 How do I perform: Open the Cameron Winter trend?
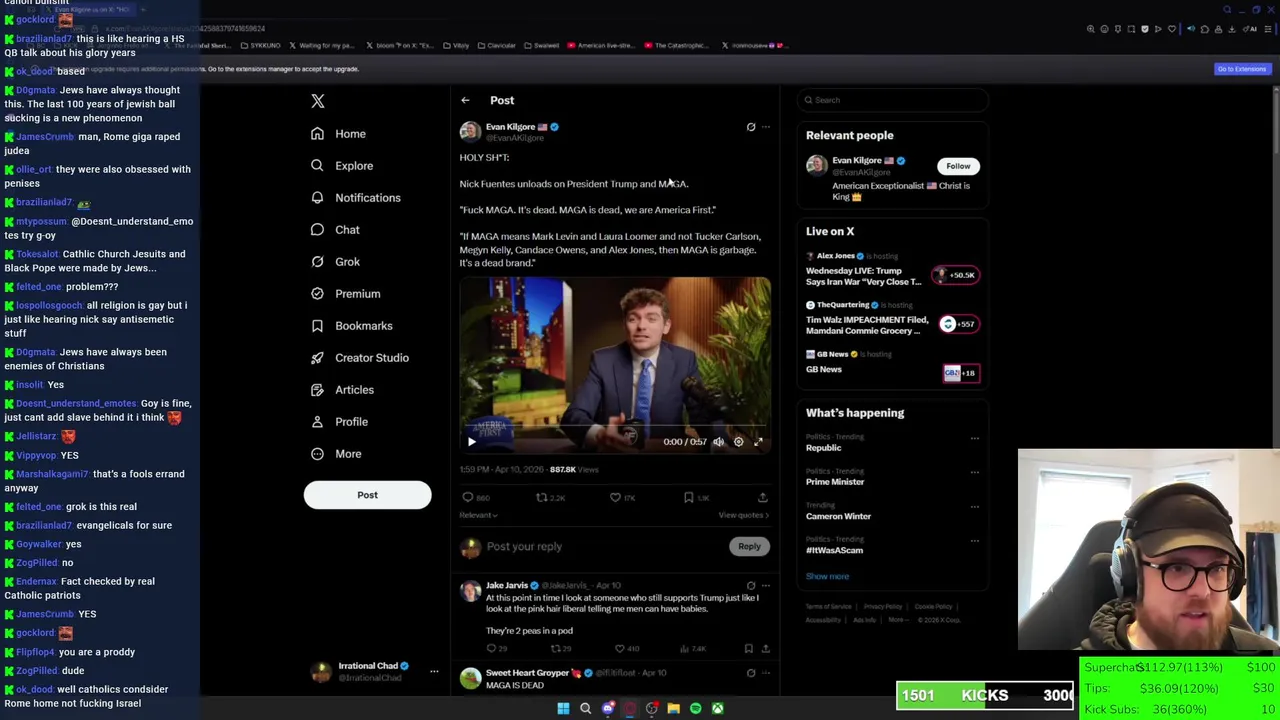pos(838,517)
